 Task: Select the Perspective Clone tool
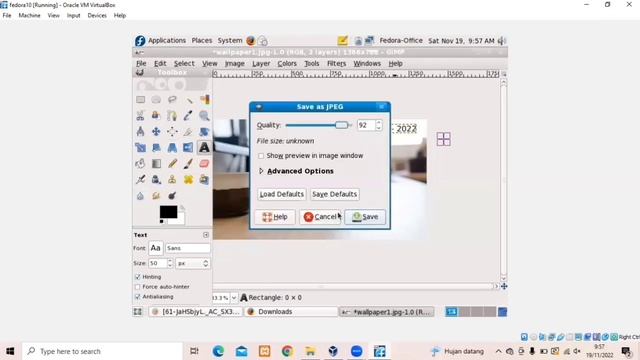(x=204, y=180)
